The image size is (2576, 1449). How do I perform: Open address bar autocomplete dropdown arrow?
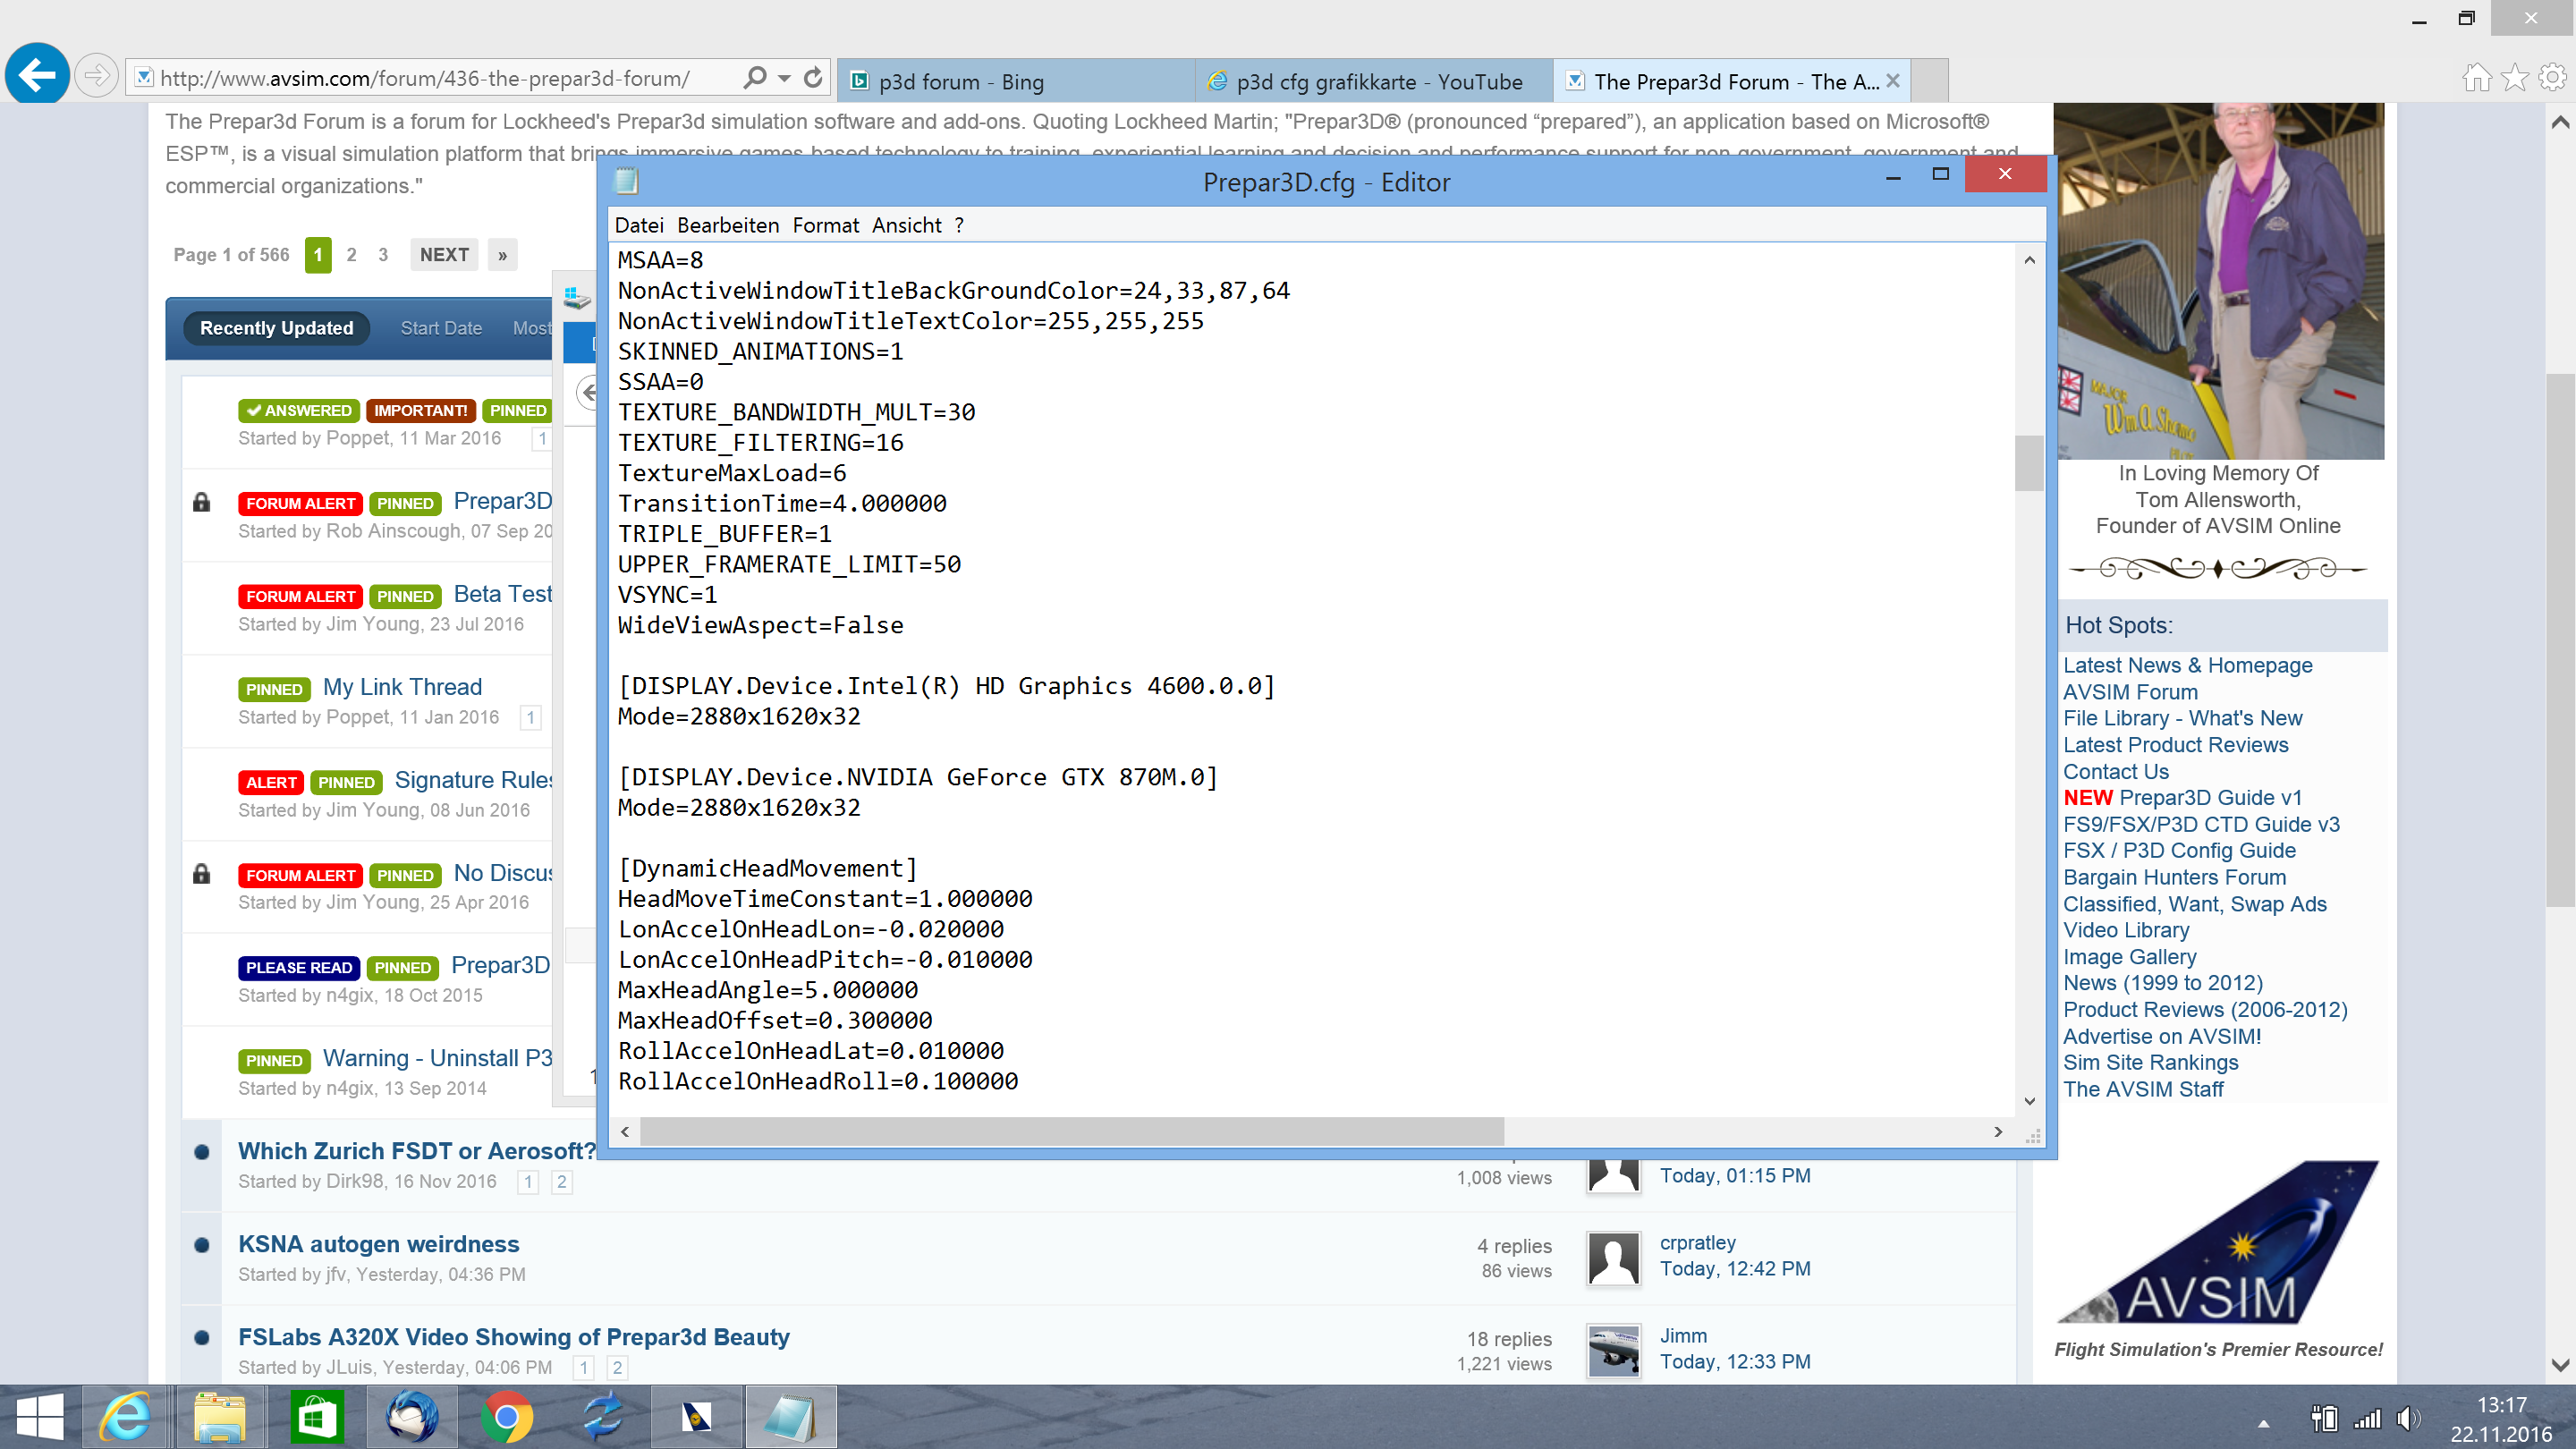[x=784, y=78]
